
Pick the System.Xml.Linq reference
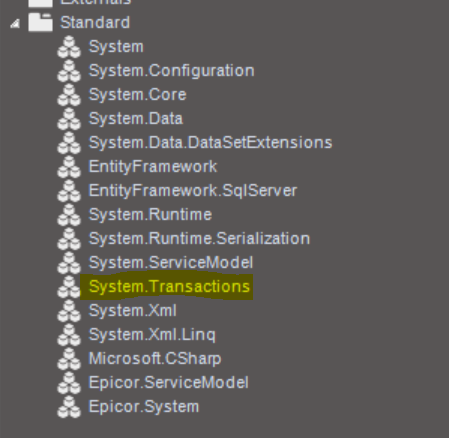[152, 335]
